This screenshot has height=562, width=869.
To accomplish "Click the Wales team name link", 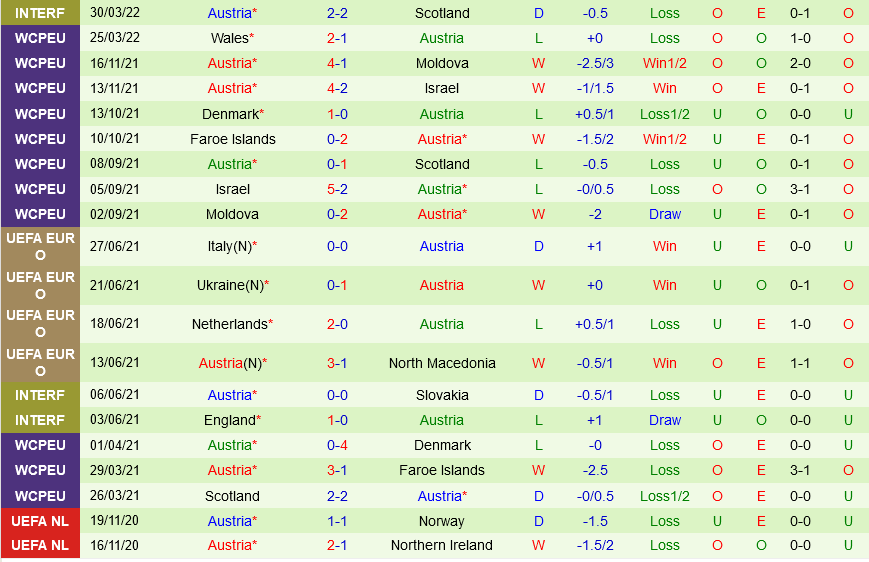I will point(228,38).
